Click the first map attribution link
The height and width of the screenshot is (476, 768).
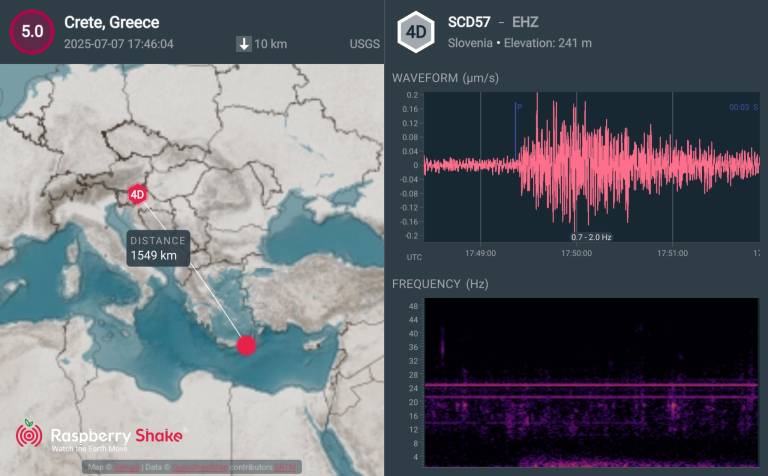[126, 467]
